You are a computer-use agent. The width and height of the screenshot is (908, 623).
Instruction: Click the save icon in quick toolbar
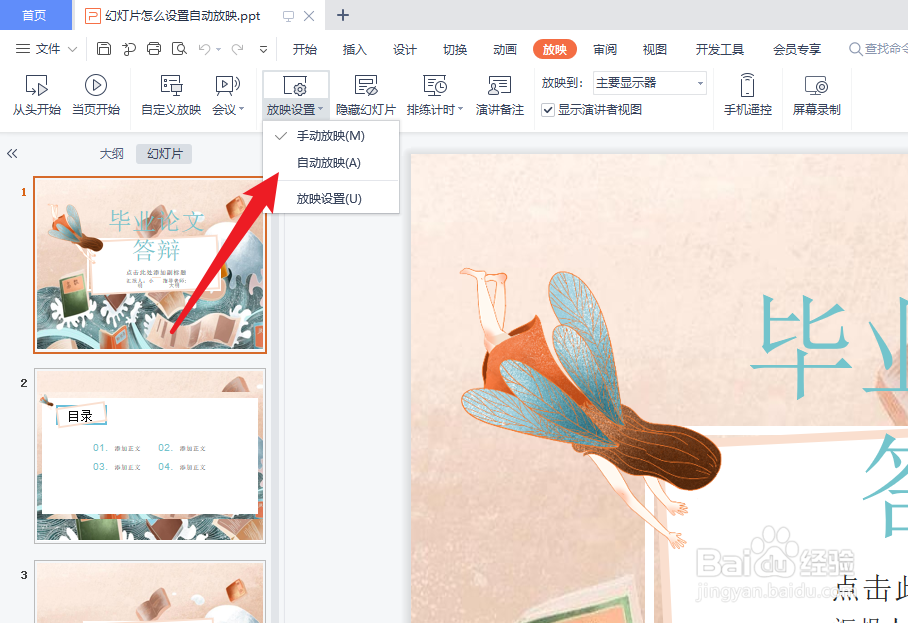tap(104, 49)
